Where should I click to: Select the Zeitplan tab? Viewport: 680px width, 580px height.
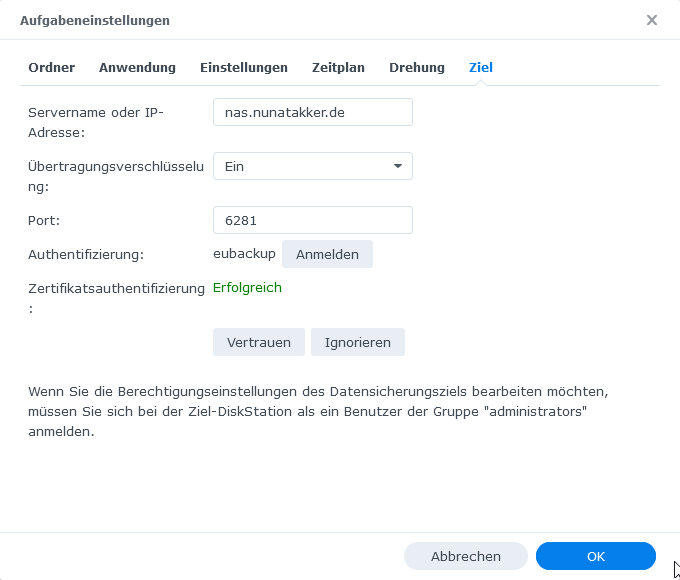(338, 68)
